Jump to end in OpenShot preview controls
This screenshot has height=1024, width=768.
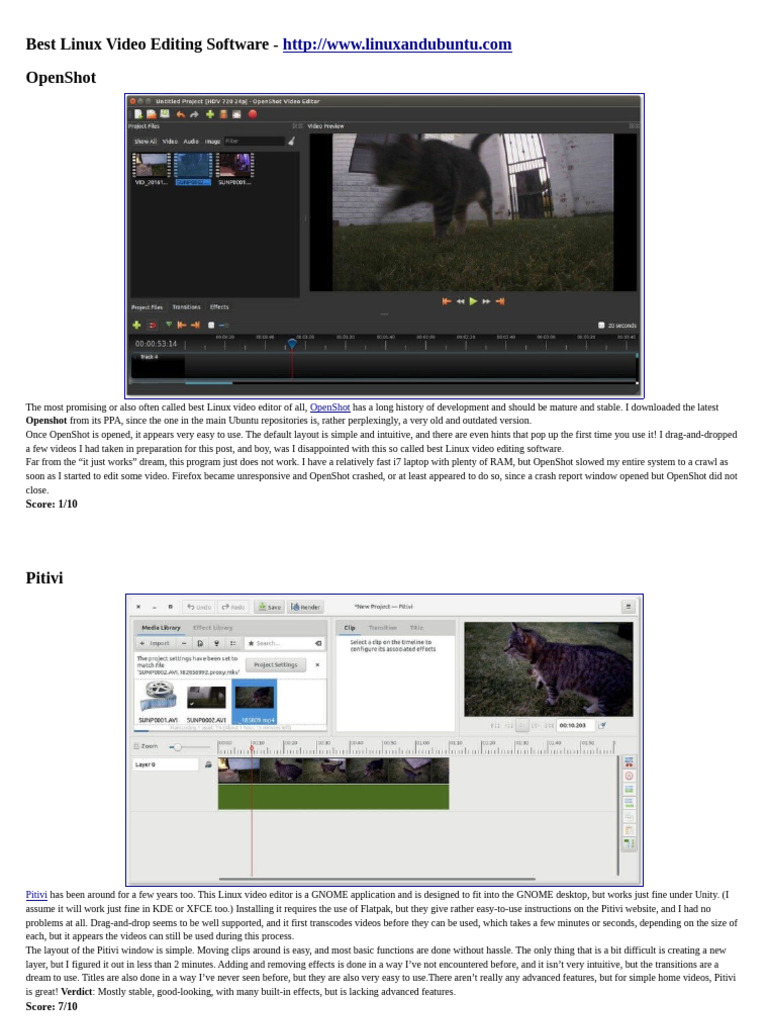coord(500,301)
